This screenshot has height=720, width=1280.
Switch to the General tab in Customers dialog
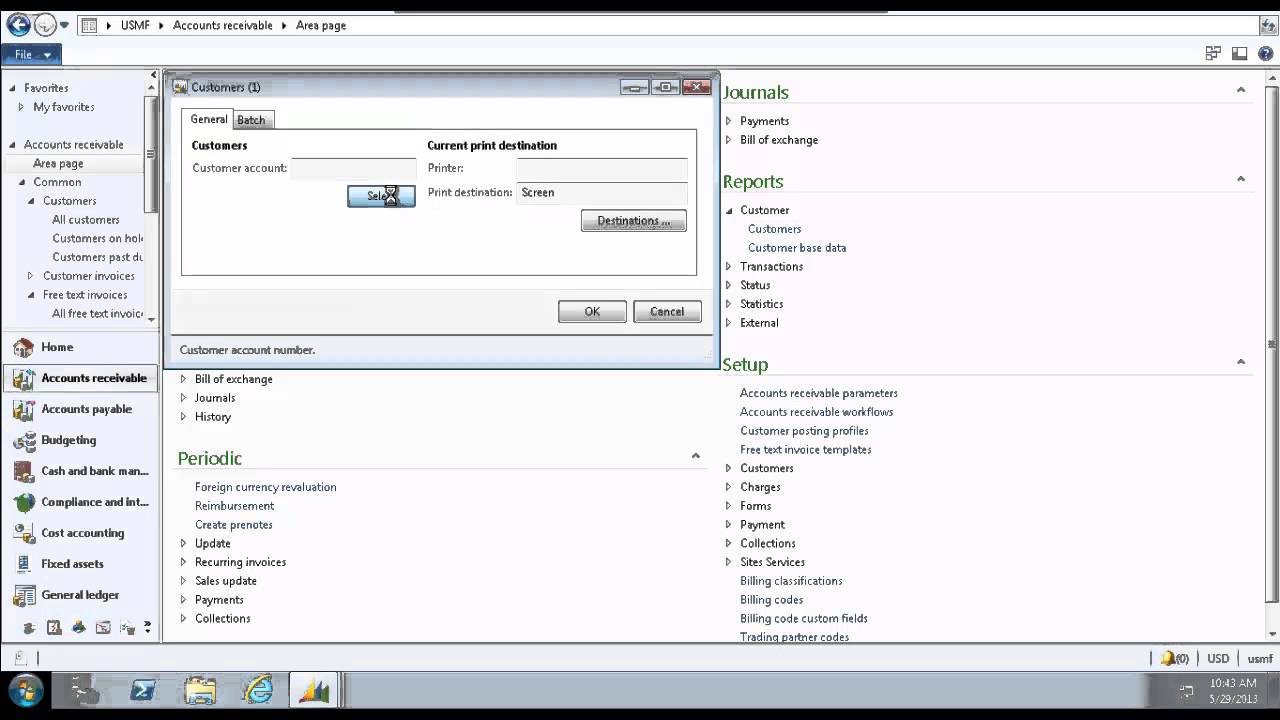(x=209, y=119)
